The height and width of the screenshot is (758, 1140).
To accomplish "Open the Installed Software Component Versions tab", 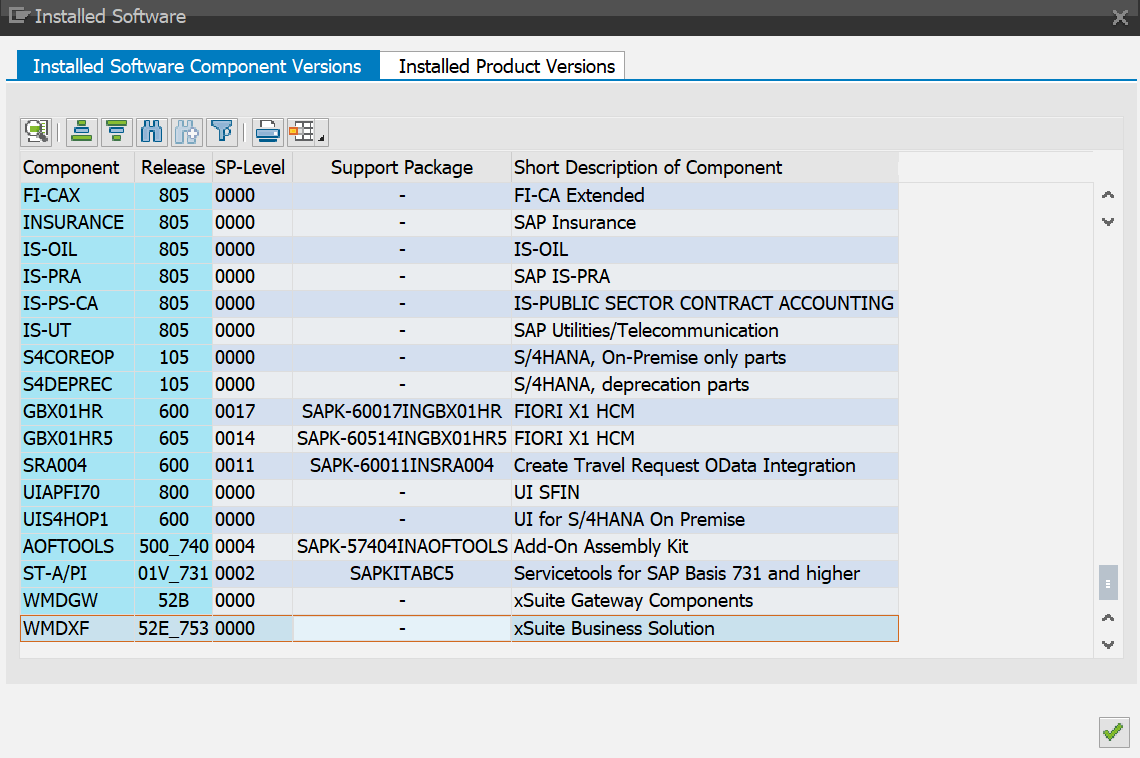I will click(x=197, y=65).
